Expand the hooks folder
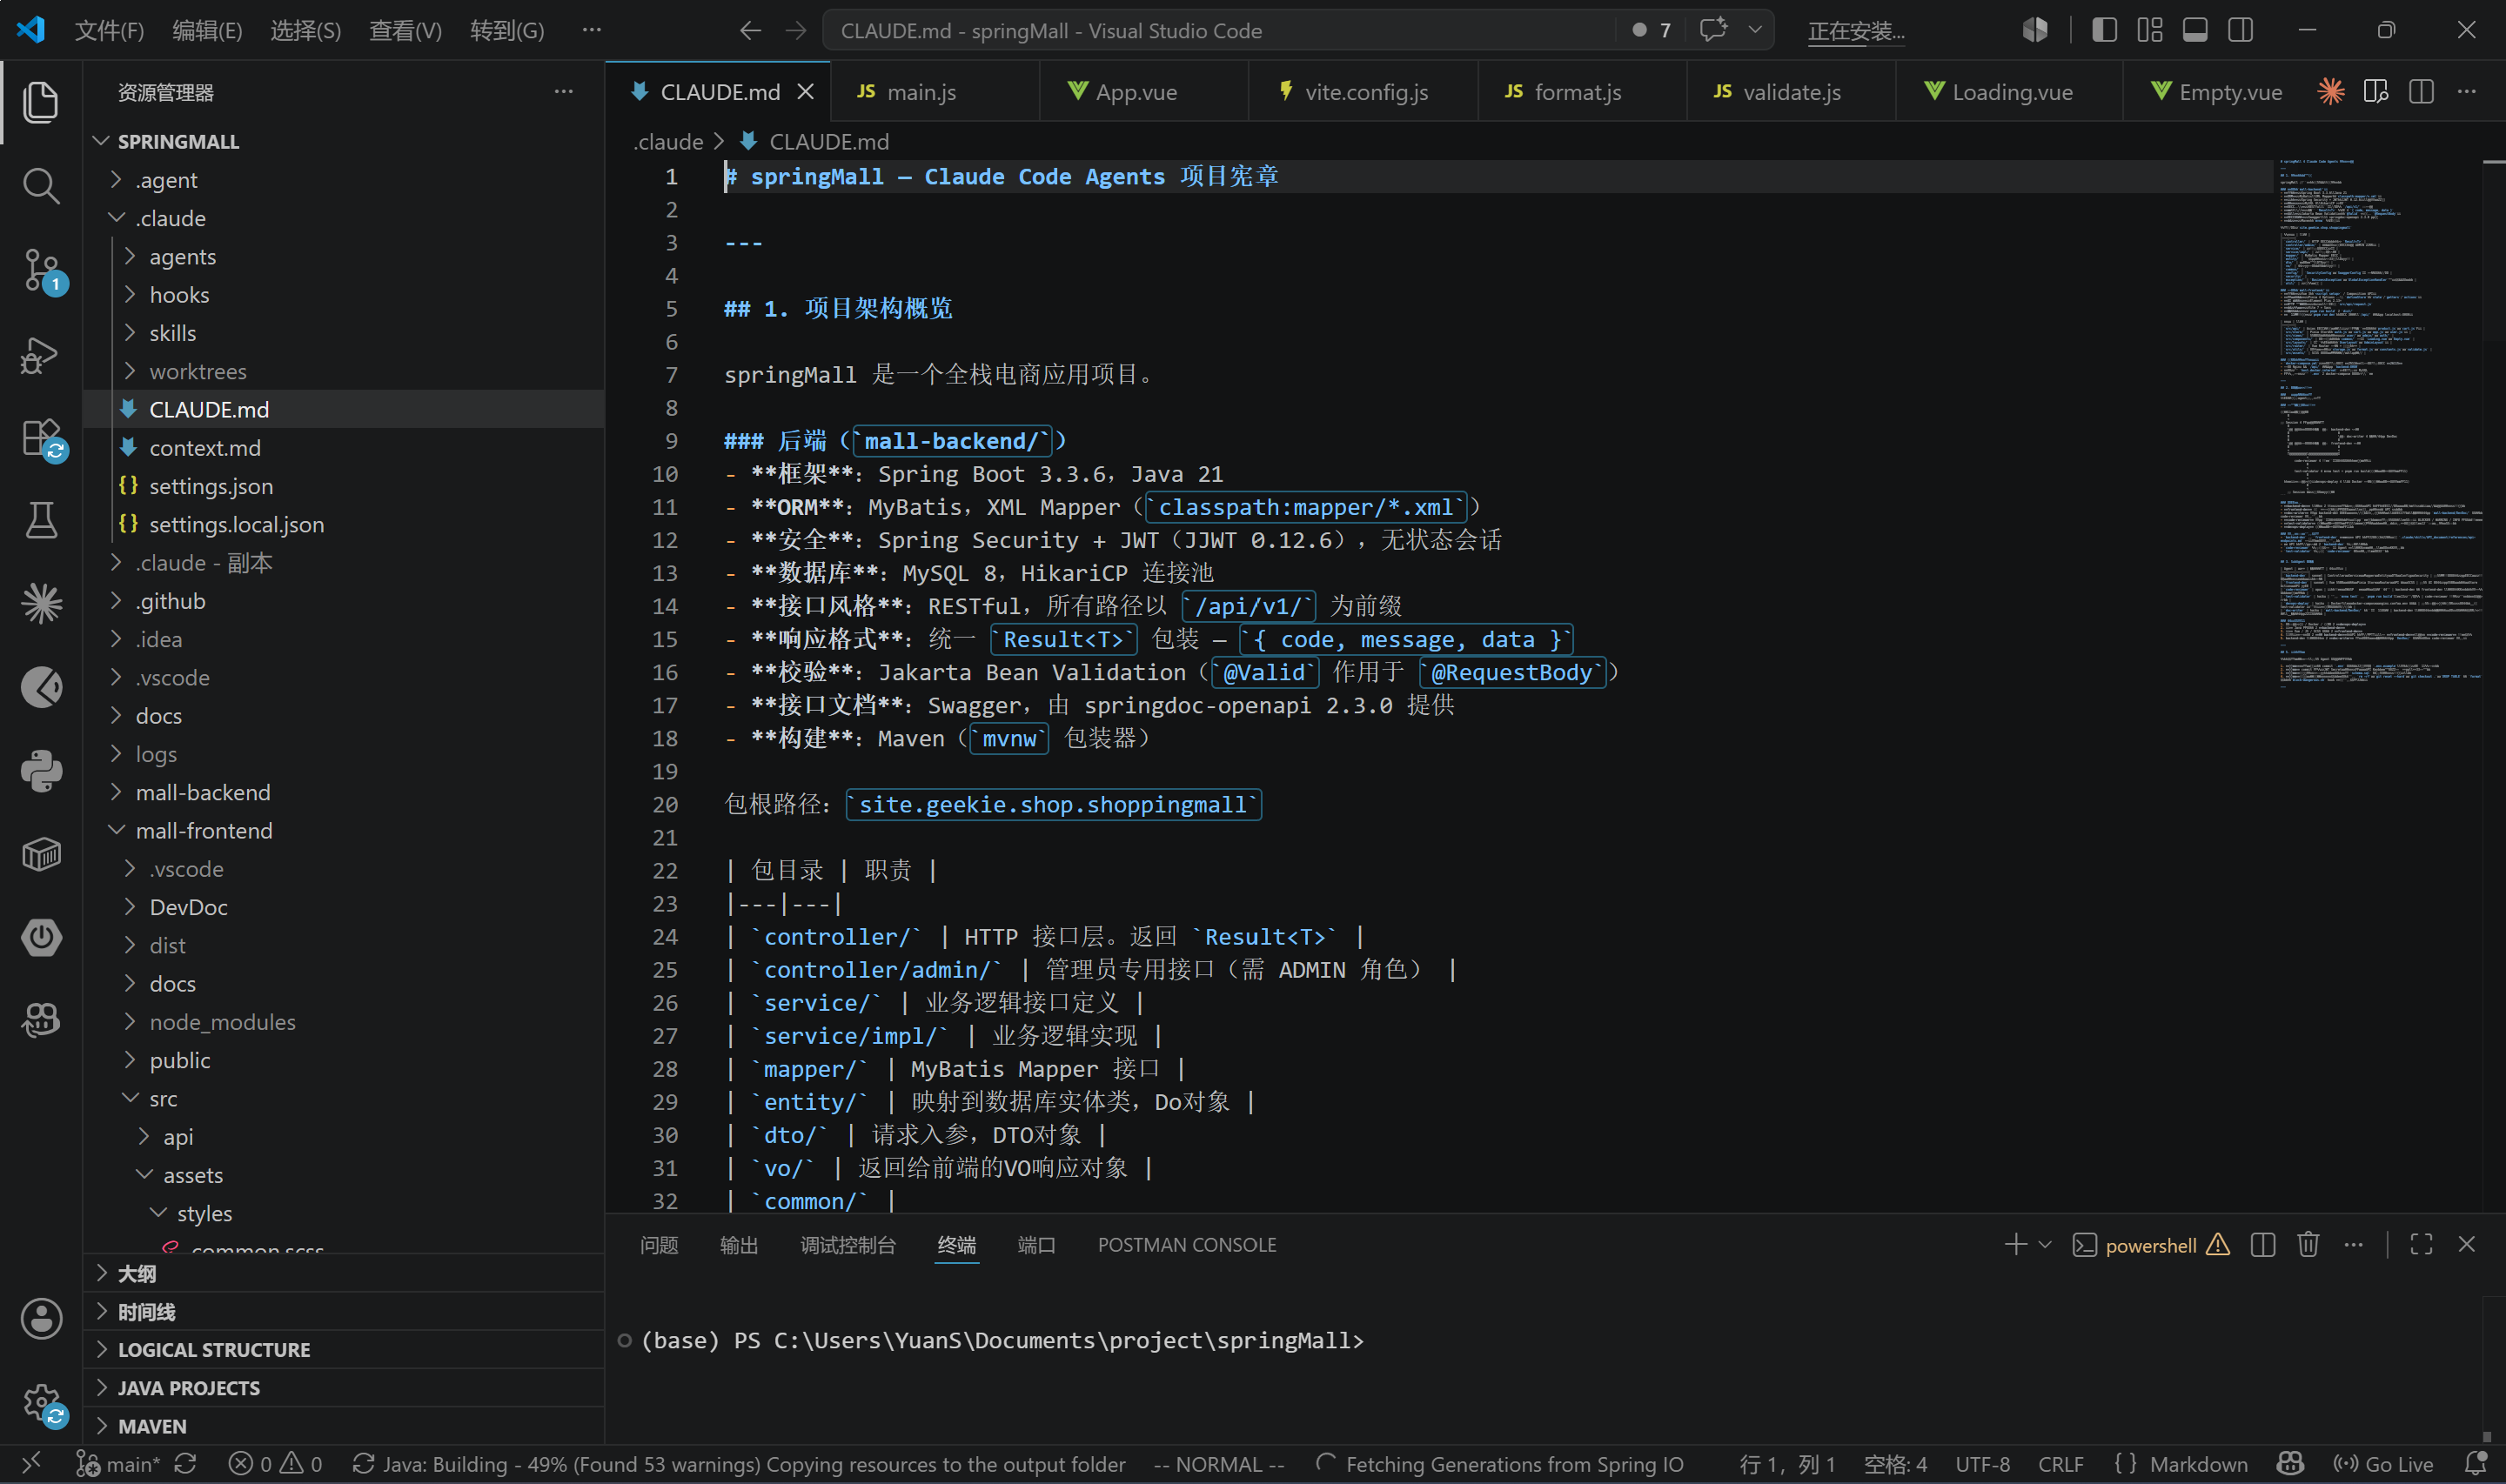 (x=345, y=295)
